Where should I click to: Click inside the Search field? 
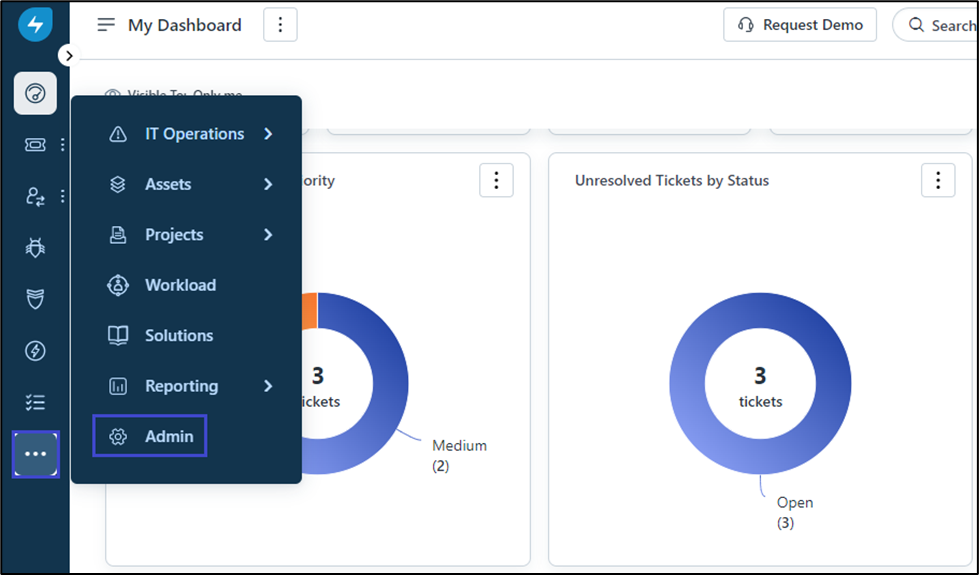click(x=945, y=25)
